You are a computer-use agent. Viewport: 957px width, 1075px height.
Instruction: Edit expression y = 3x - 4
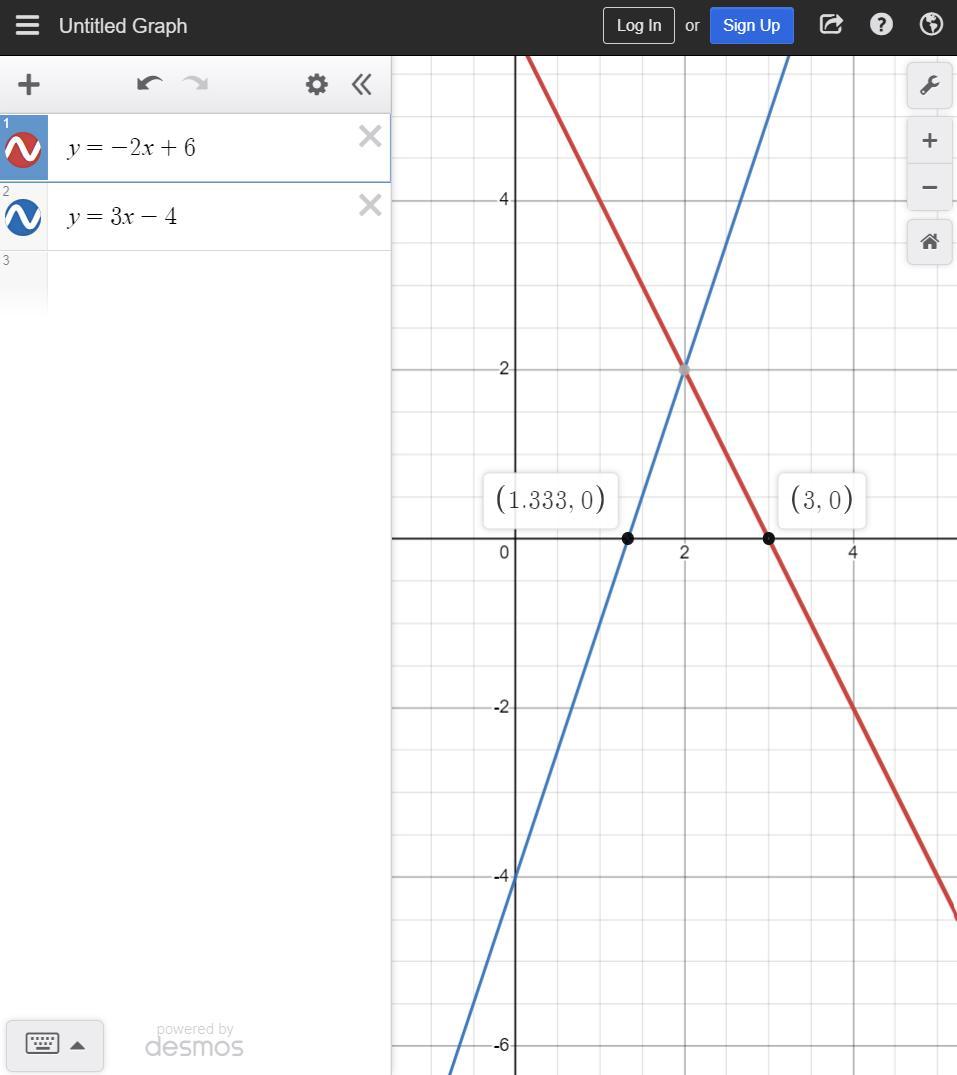point(122,217)
